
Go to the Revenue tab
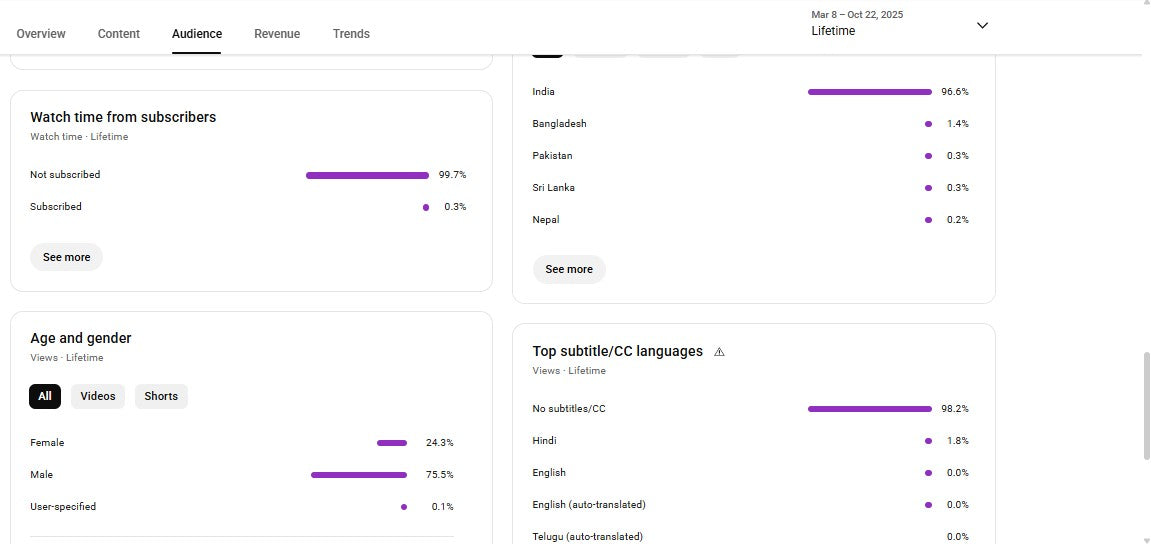pos(277,34)
